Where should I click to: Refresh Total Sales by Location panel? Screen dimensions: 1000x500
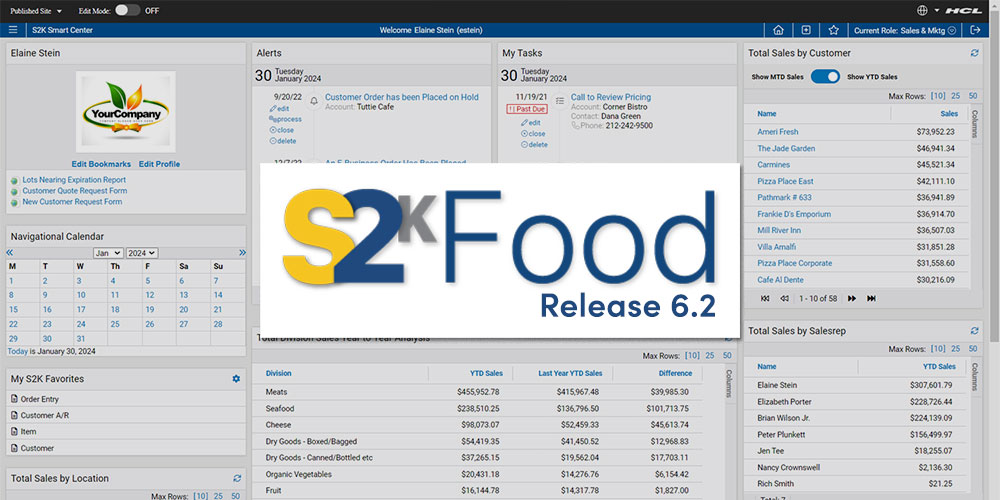click(237, 478)
